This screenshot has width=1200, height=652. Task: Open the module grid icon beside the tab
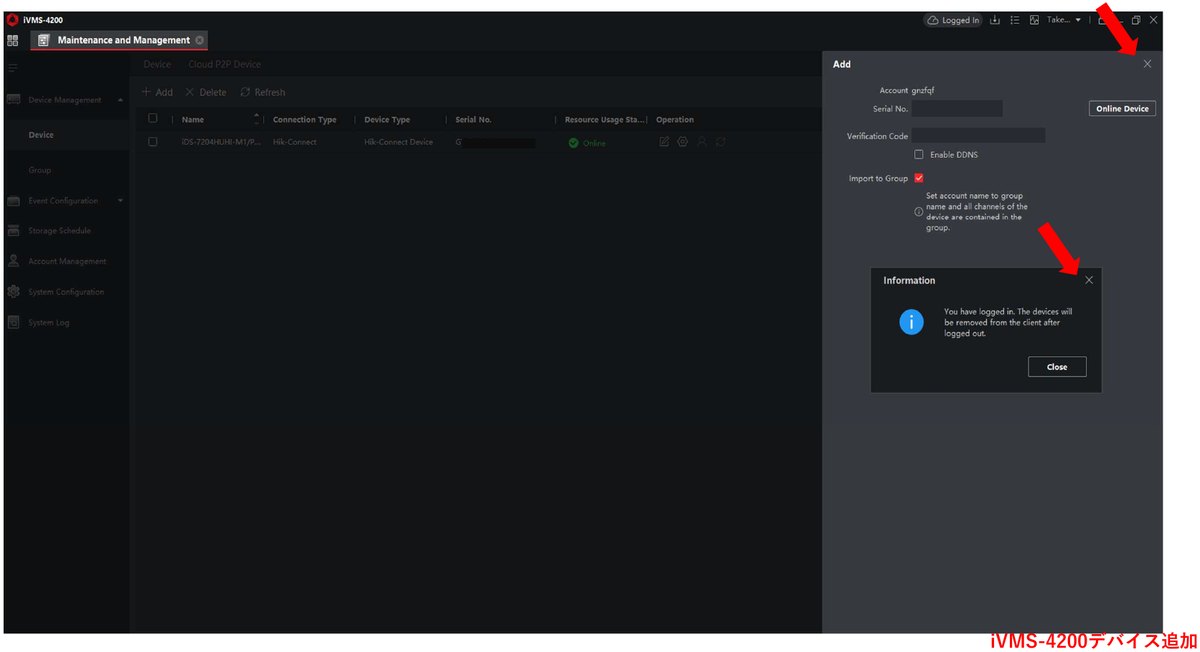tap(13, 40)
